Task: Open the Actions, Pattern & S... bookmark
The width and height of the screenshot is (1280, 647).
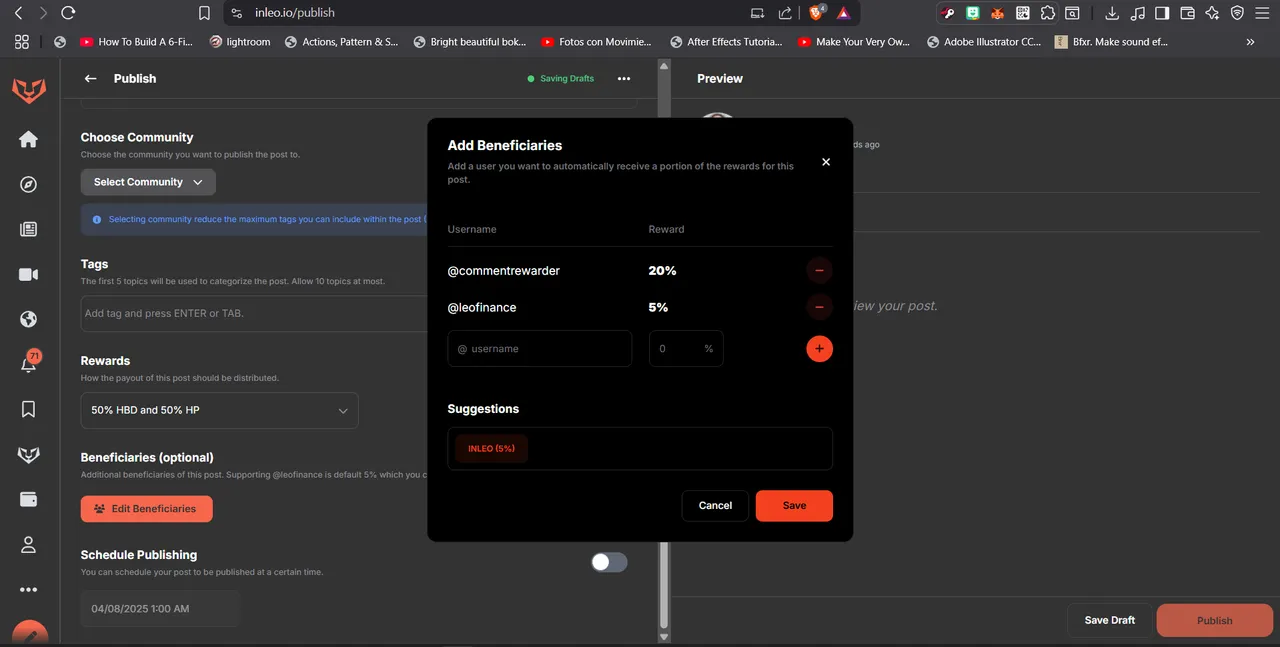Action: [342, 42]
